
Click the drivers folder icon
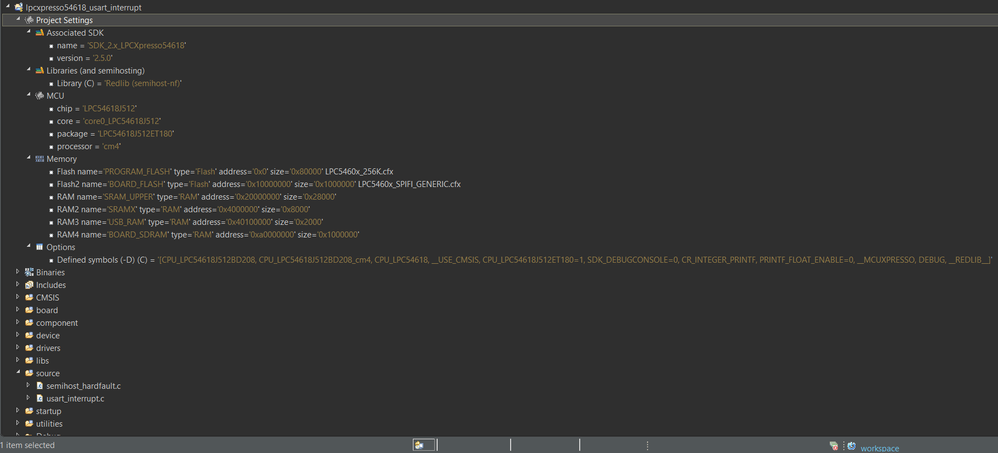pyautogui.click(x=29, y=348)
